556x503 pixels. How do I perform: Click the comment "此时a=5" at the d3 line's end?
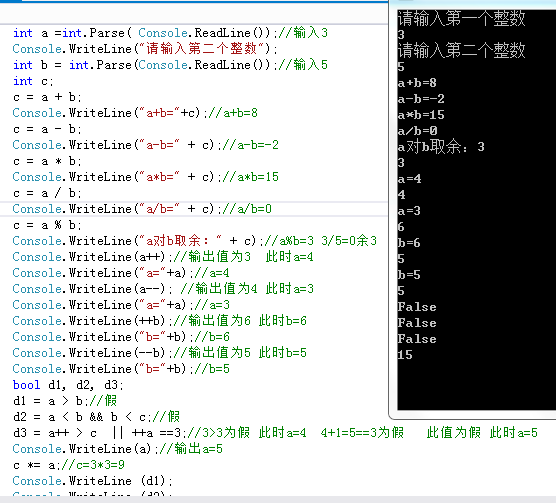pyautogui.click(x=514, y=433)
